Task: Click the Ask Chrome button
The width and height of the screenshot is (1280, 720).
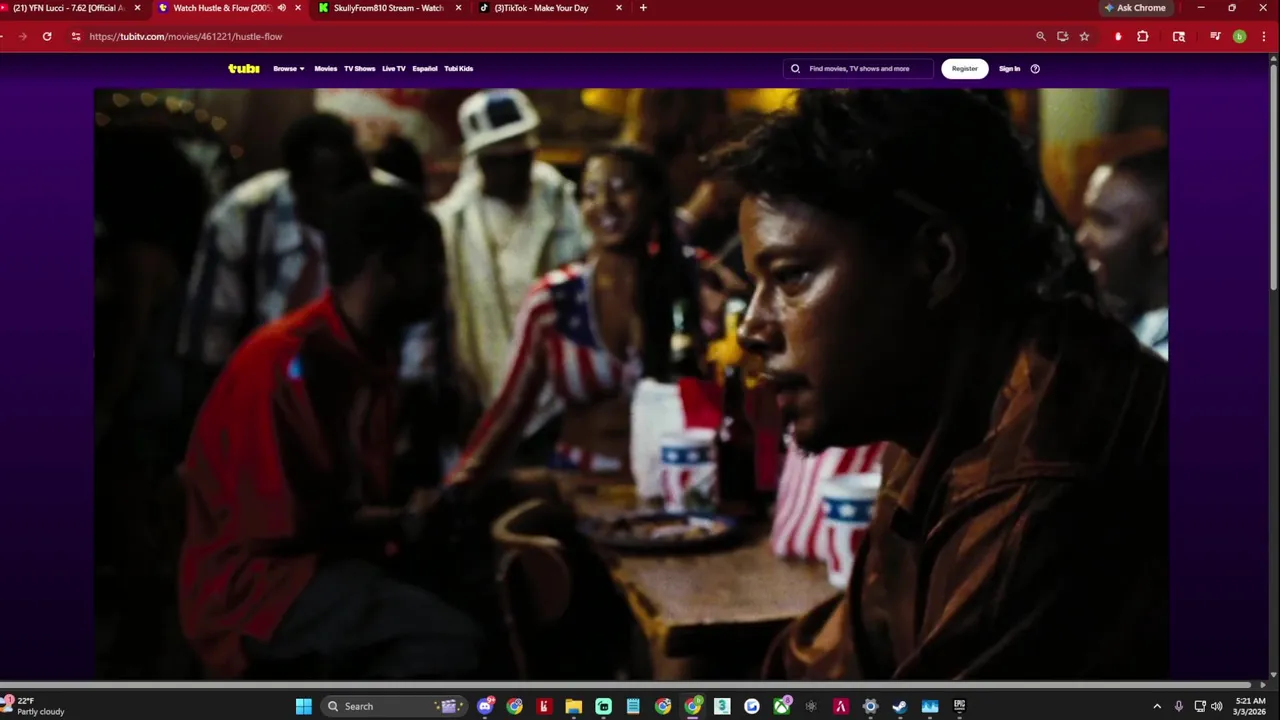Action: click(x=1135, y=8)
